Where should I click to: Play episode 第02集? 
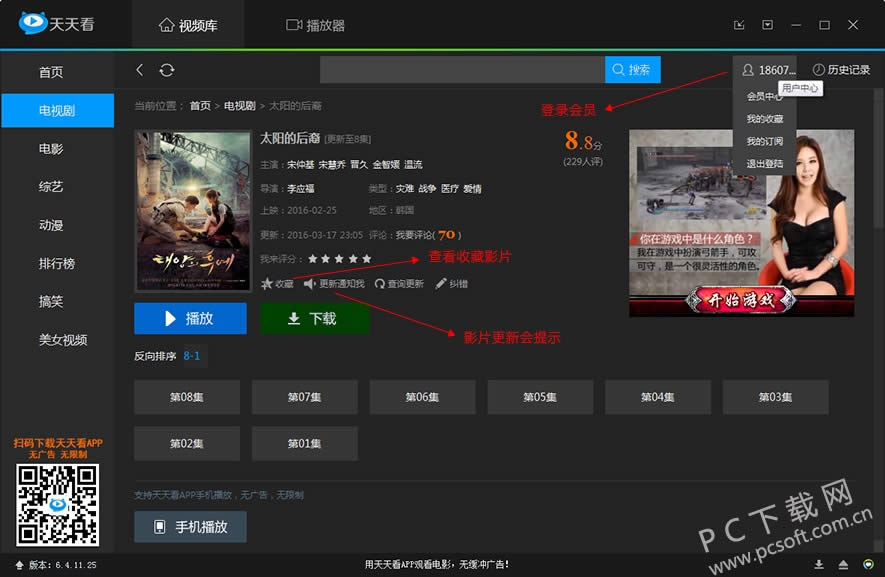187,443
